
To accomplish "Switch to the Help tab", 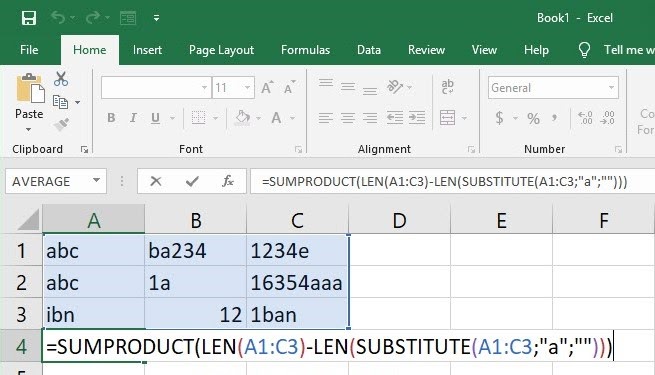I will point(536,50).
